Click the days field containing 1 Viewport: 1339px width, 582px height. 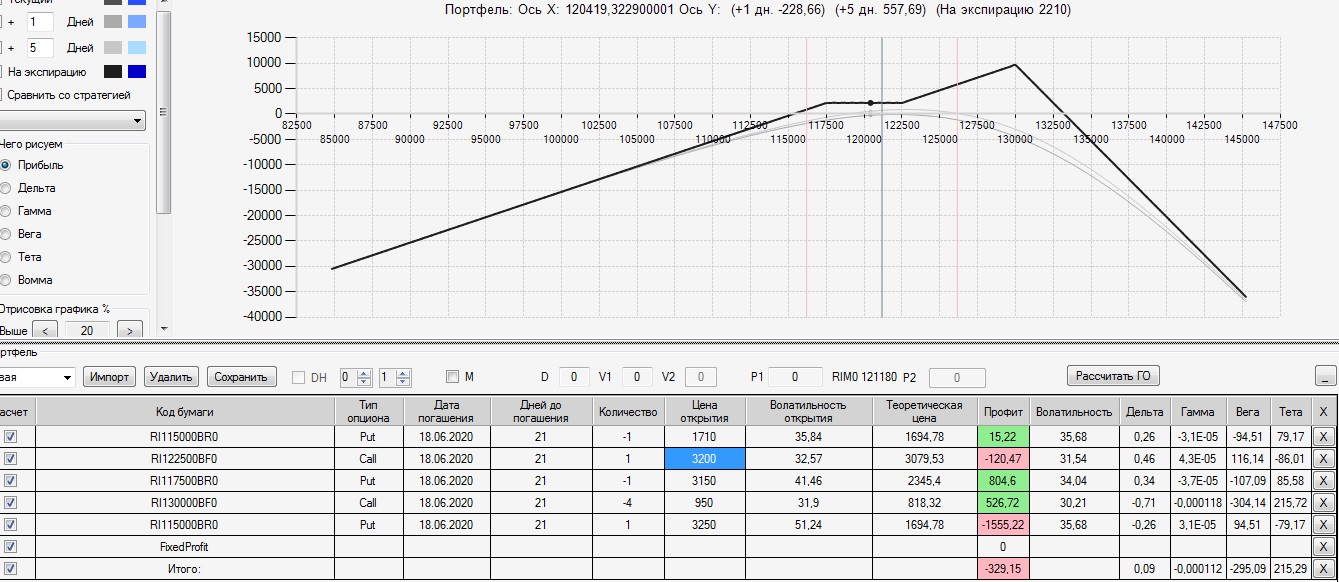point(40,21)
